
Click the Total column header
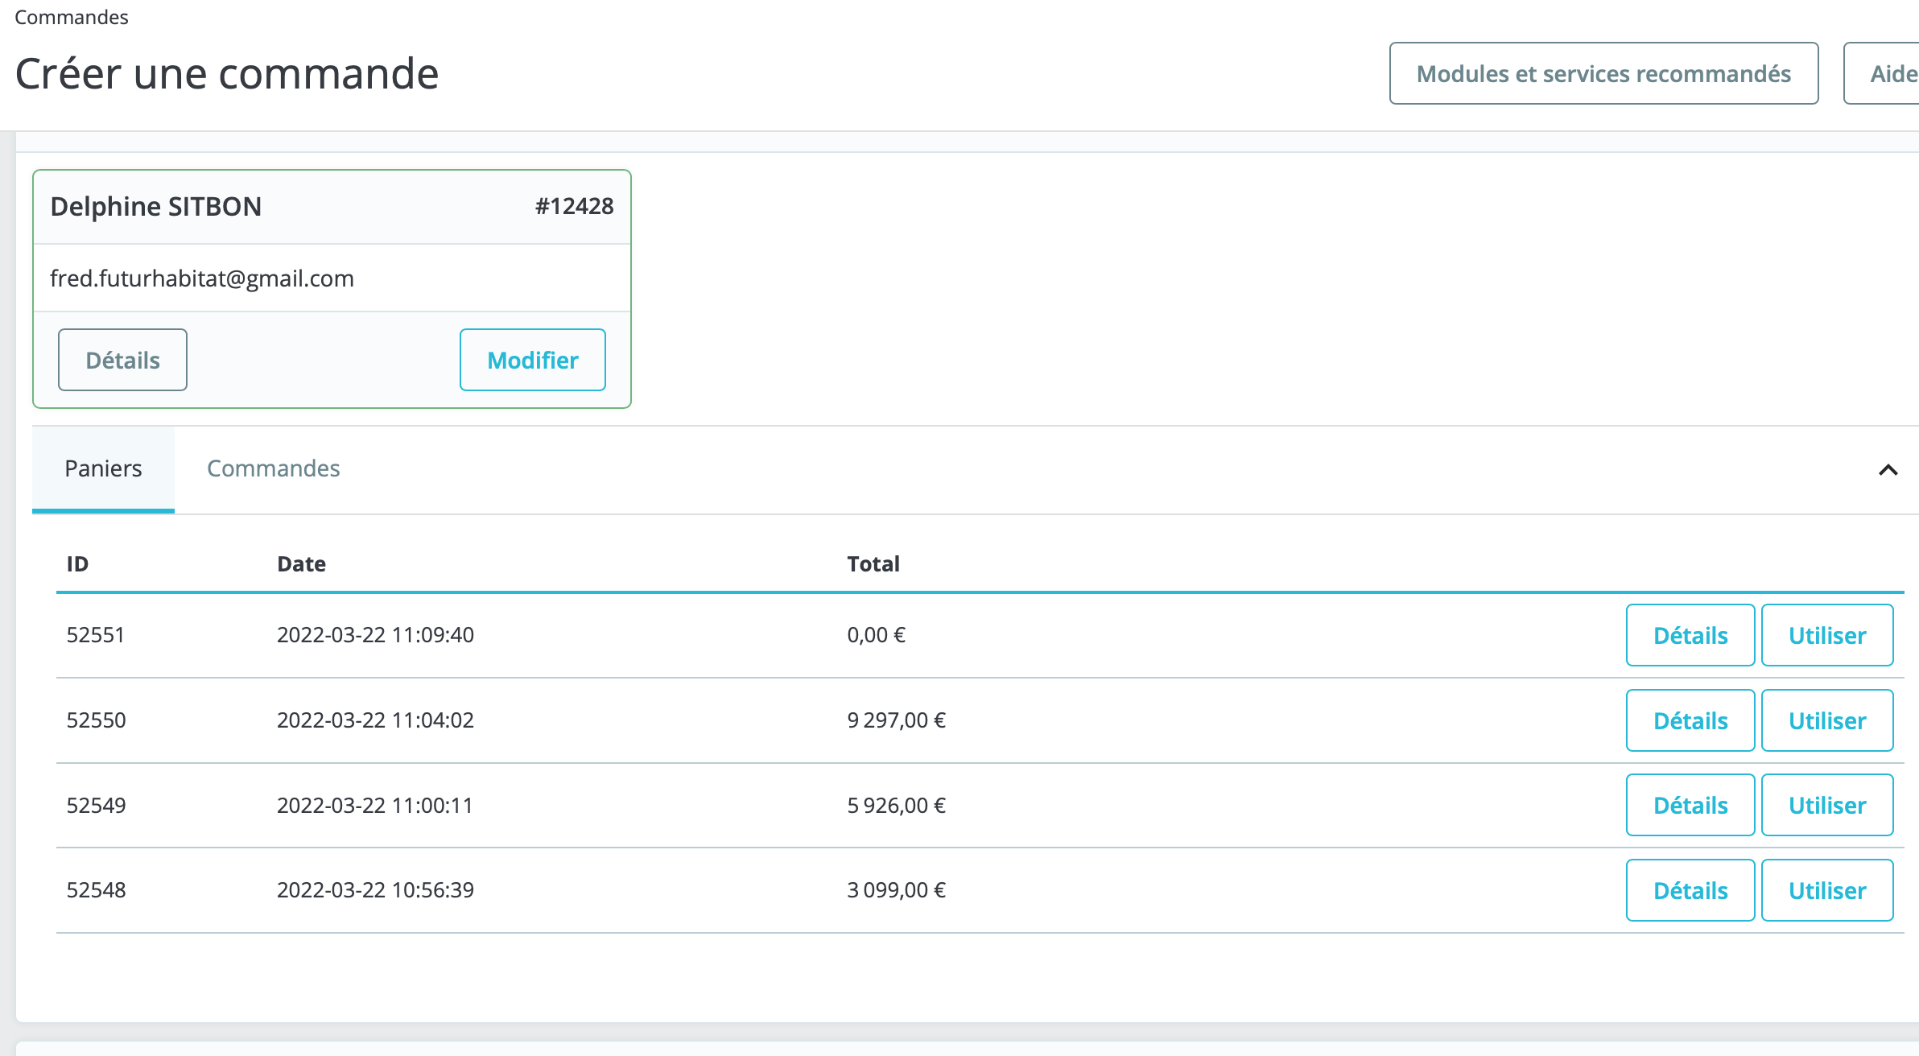[x=873, y=564]
